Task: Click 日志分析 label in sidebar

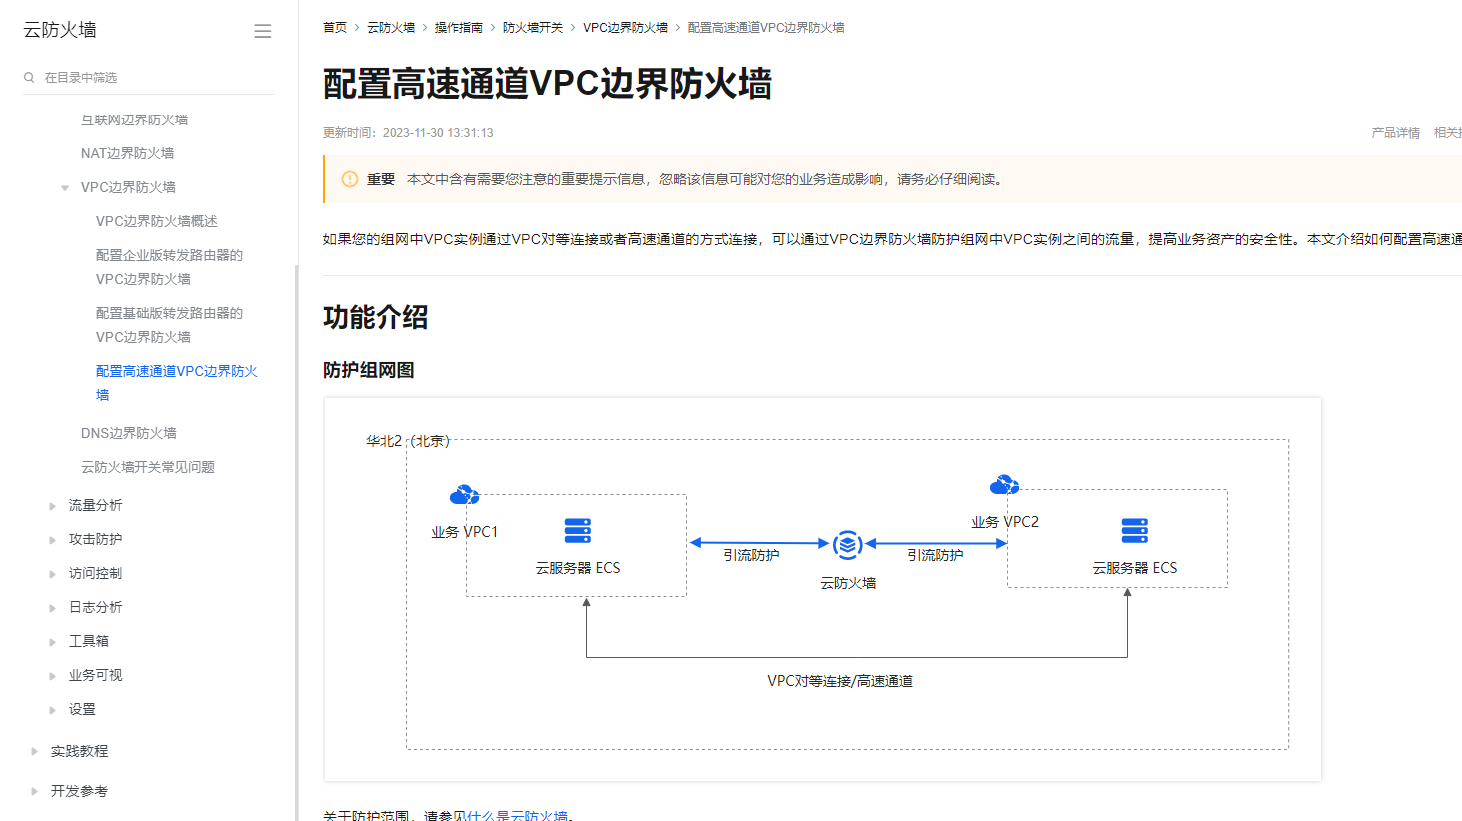Action: point(95,607)
